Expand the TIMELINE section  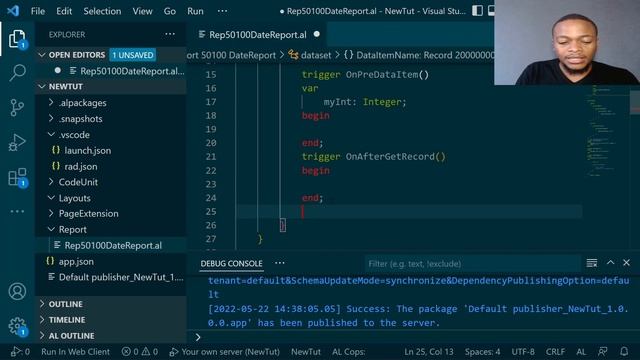click(x=111, y=320)
